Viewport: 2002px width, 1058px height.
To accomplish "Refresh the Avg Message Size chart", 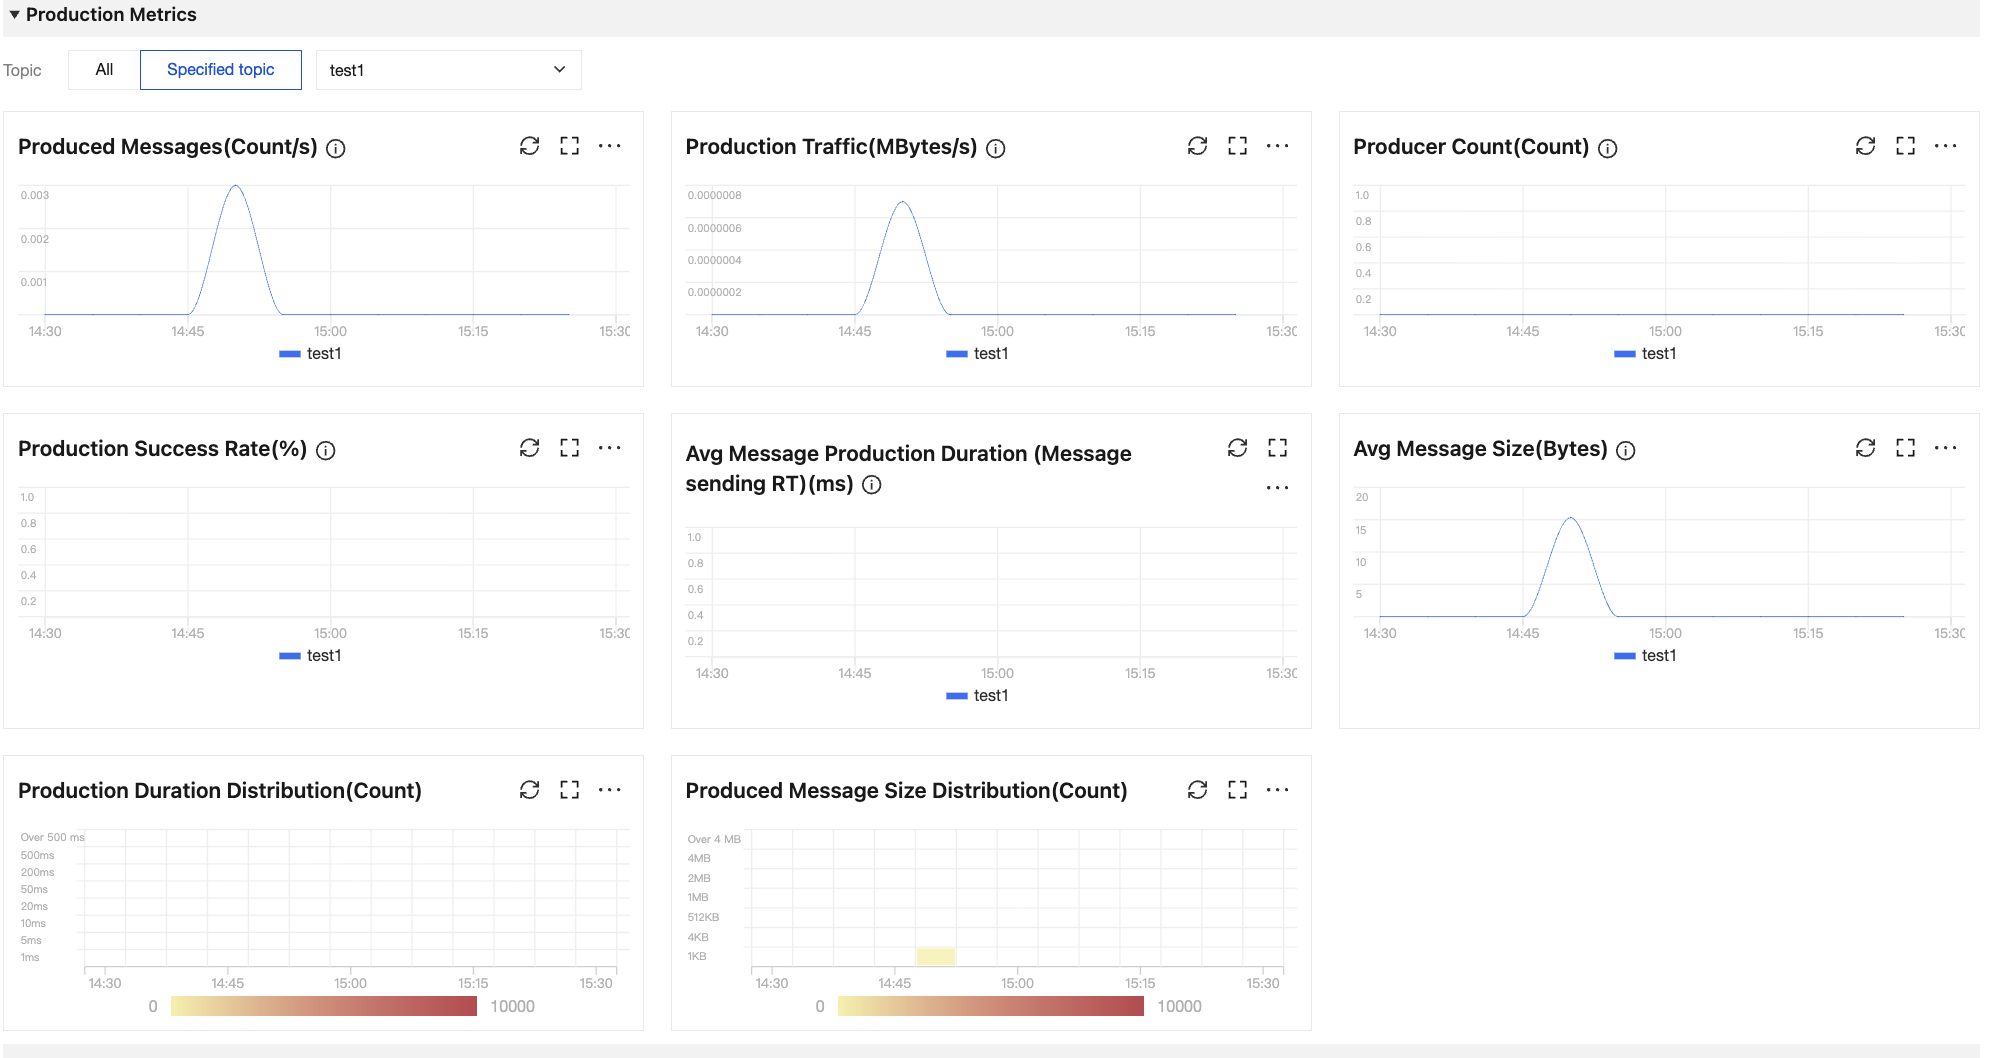I will (1865, 448).
